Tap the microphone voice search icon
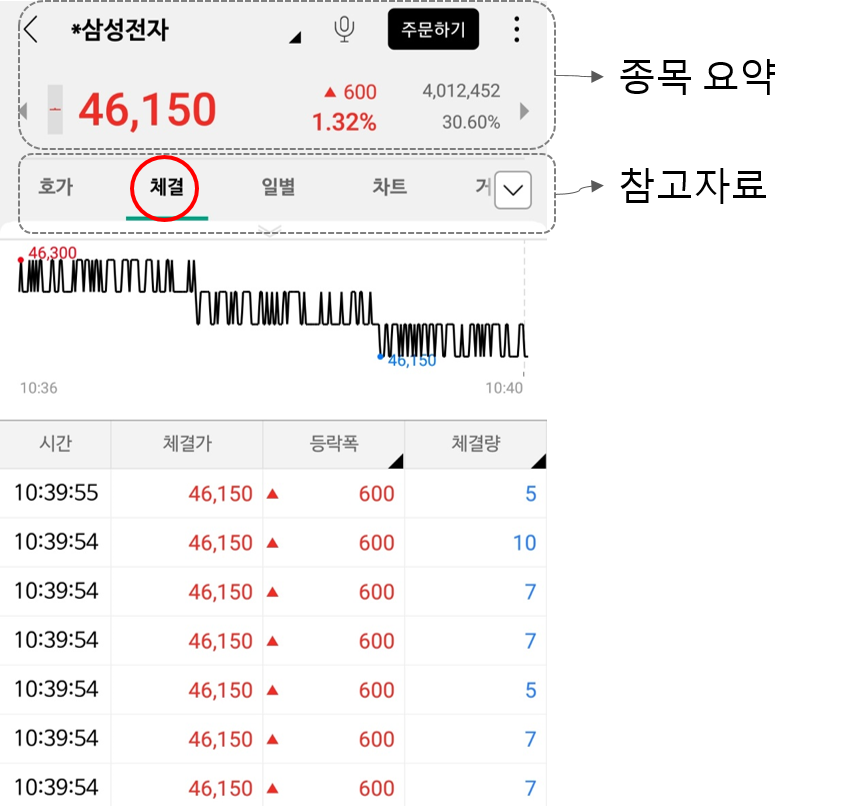842x806 pixels. coord(344,29)
